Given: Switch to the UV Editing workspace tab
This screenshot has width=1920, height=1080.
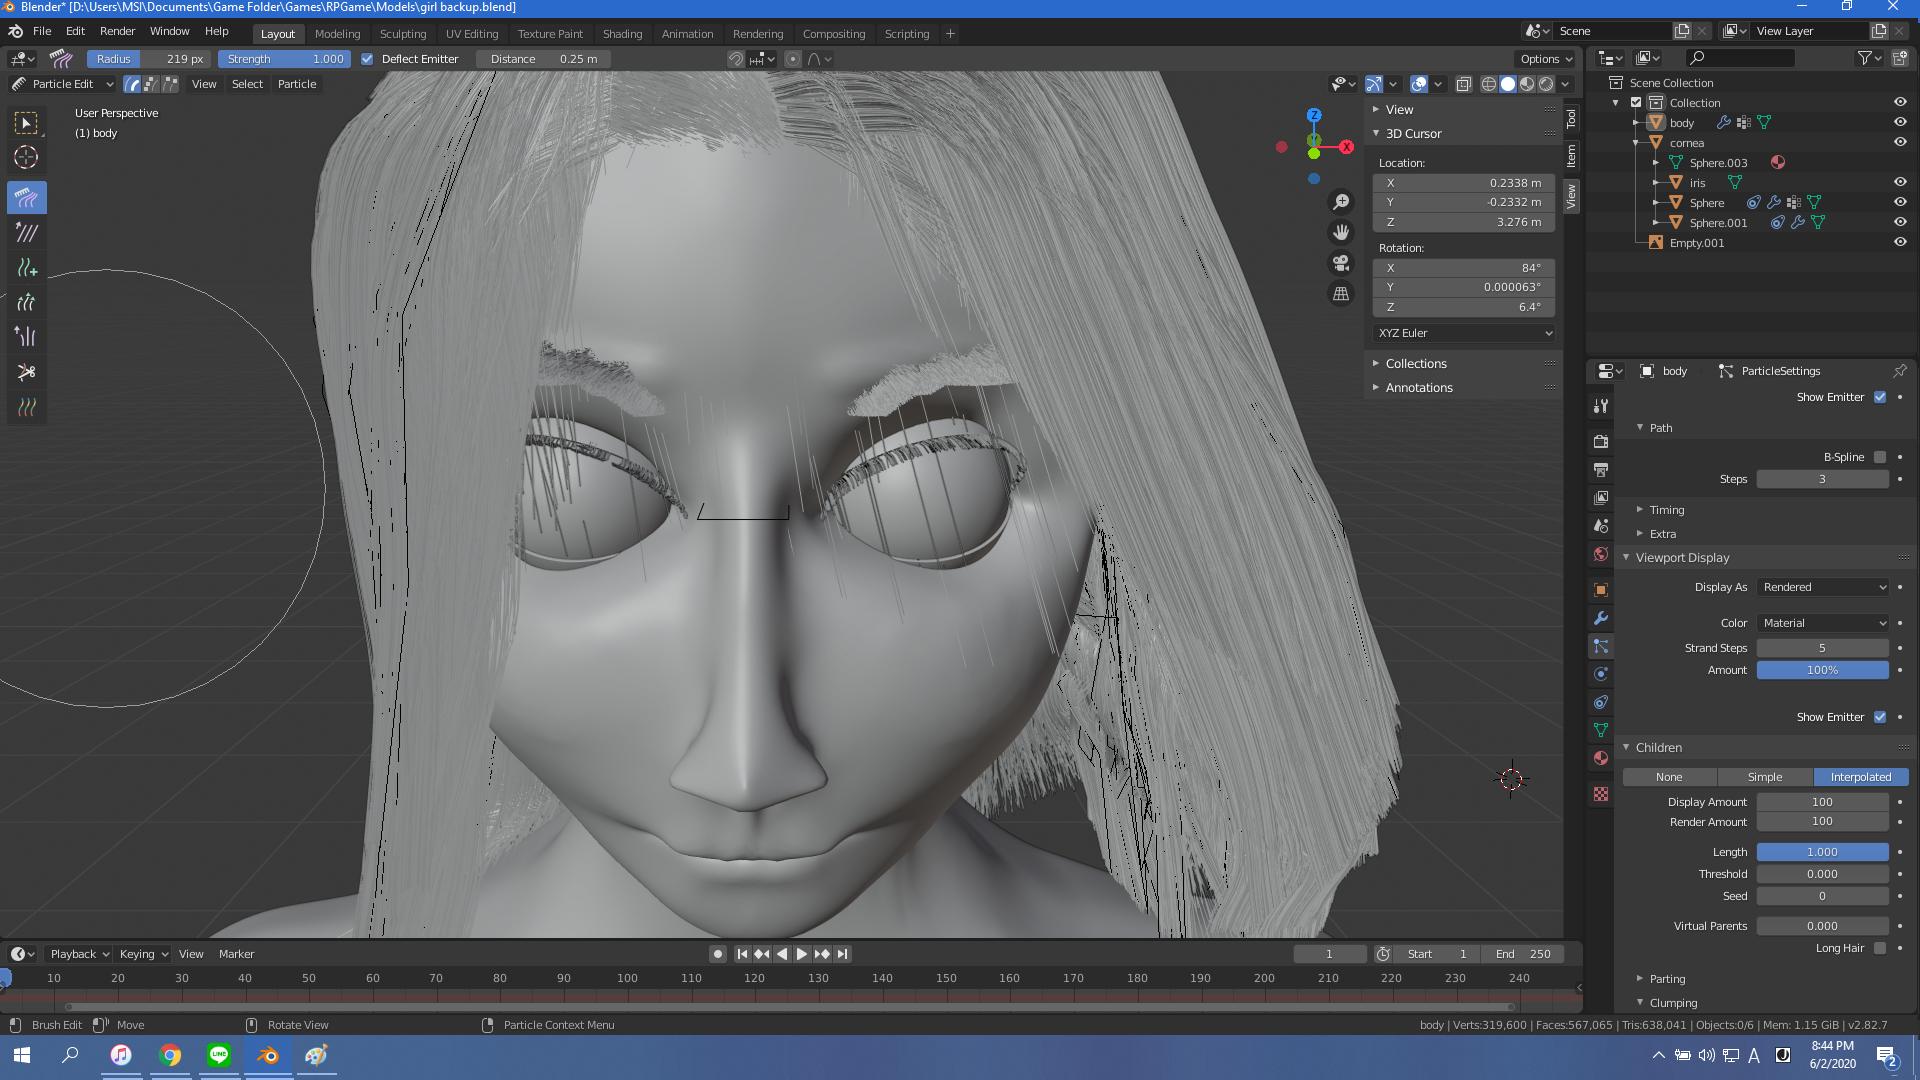Looking at the screenshot, I should 472,34.
